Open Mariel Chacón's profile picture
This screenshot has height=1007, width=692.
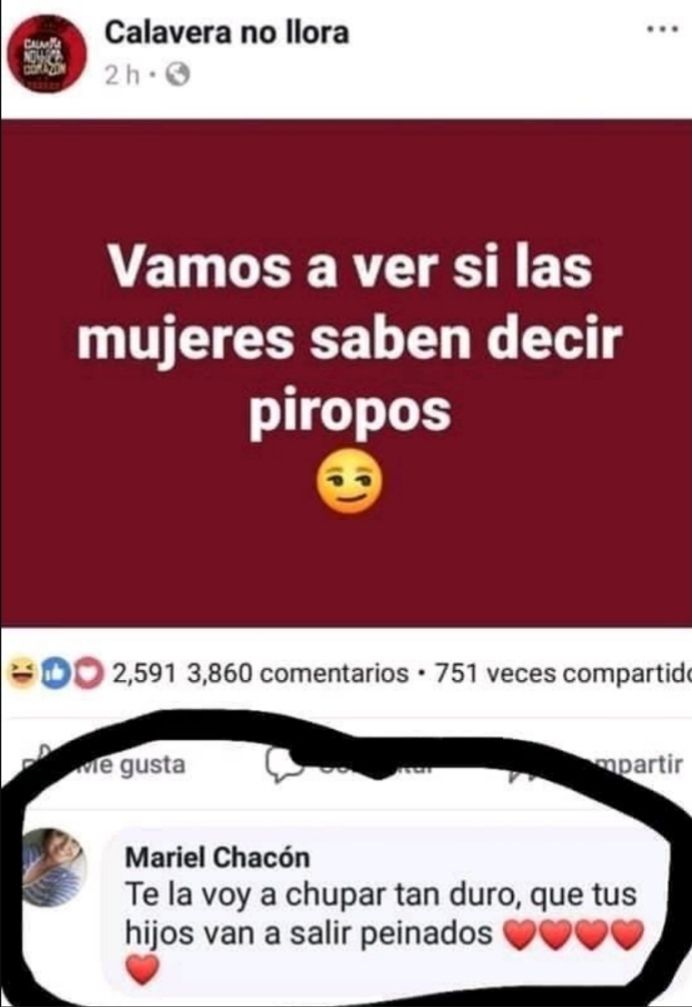pos(54,867)
